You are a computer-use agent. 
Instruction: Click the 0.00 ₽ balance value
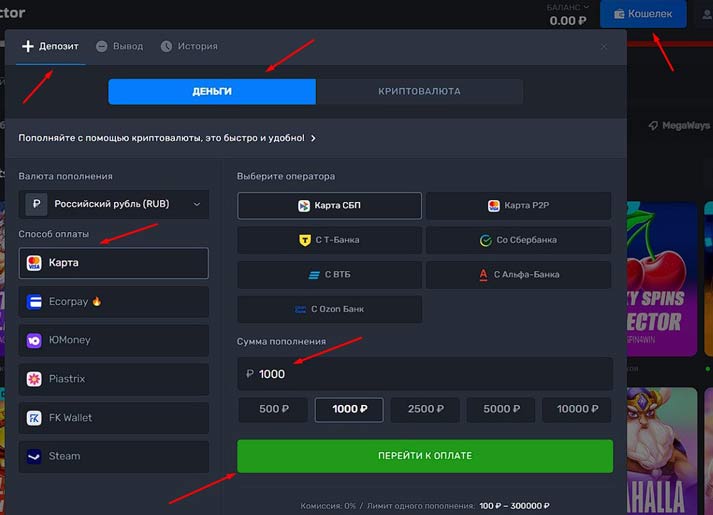567,21
